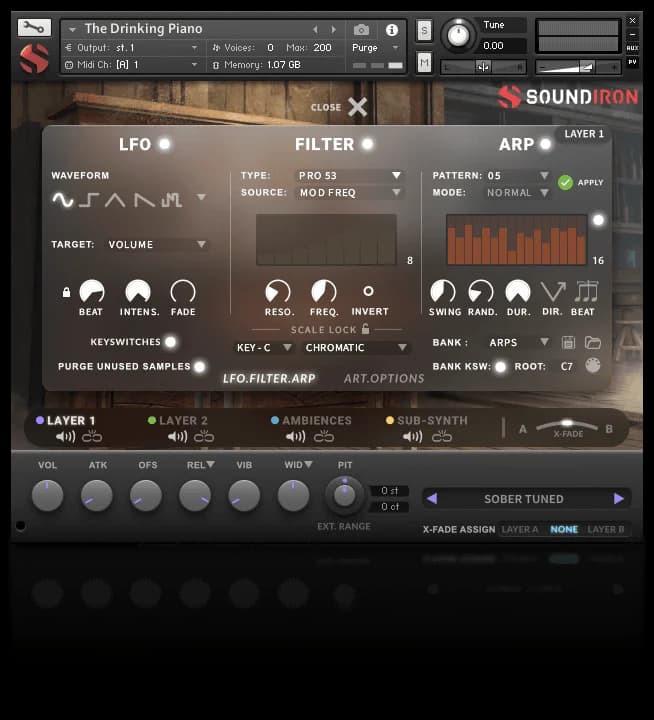The height and width of the screenshot is (720, 654).
Task: Enable the KEYSWITCHES toggle
Action: pyautogui.click(x=171, y=342)
